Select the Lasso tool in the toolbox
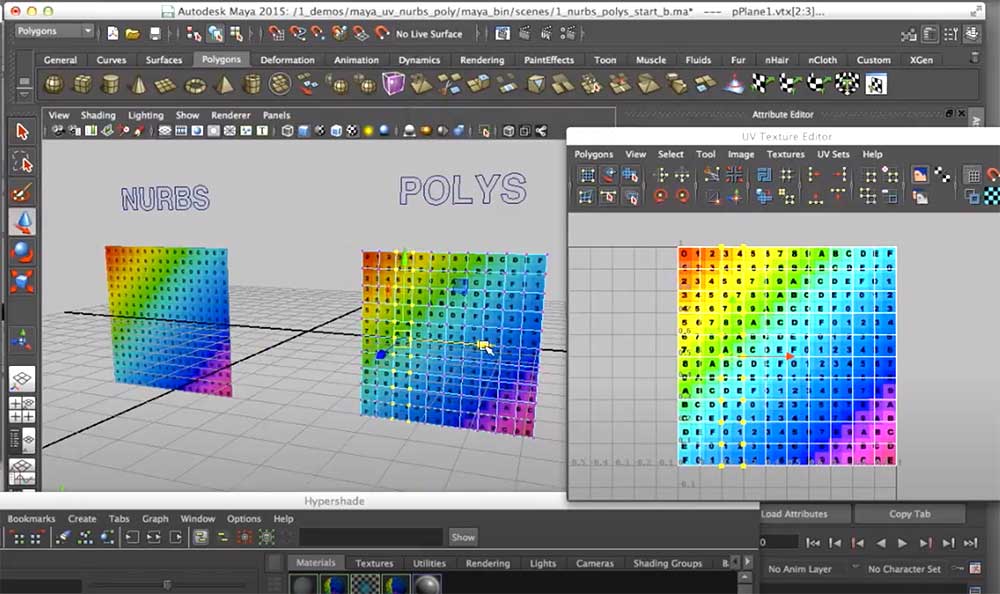 click(x=21, y=160)
